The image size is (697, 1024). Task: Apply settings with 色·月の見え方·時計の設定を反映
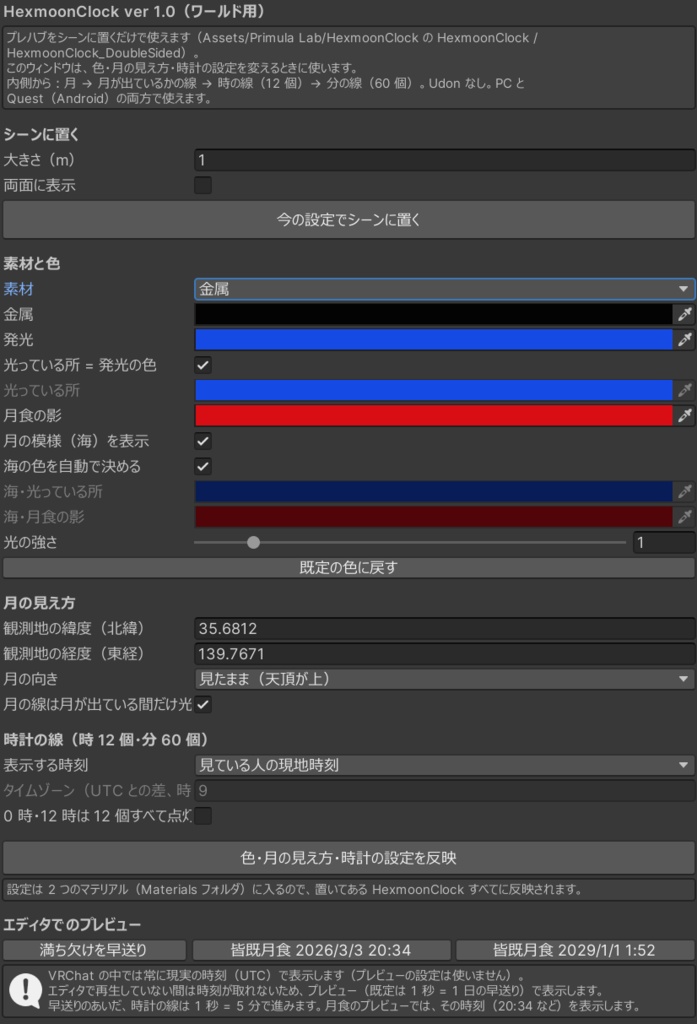[348, 857]
